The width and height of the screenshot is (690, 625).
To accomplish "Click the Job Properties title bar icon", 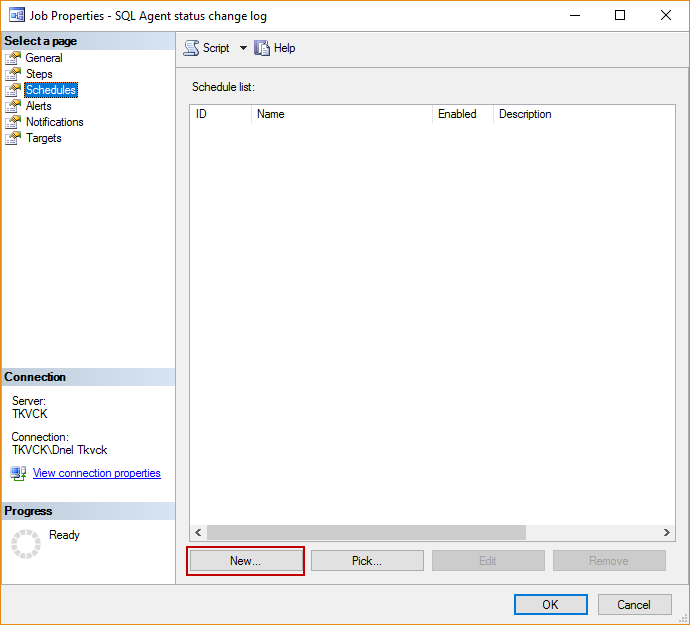I will point(17,15).
